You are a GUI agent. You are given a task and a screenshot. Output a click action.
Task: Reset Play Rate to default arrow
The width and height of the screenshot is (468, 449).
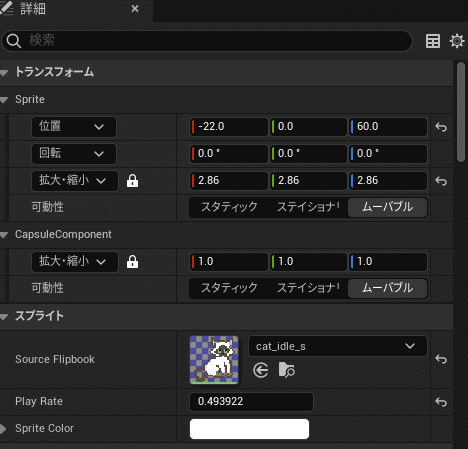coord(441,402)
